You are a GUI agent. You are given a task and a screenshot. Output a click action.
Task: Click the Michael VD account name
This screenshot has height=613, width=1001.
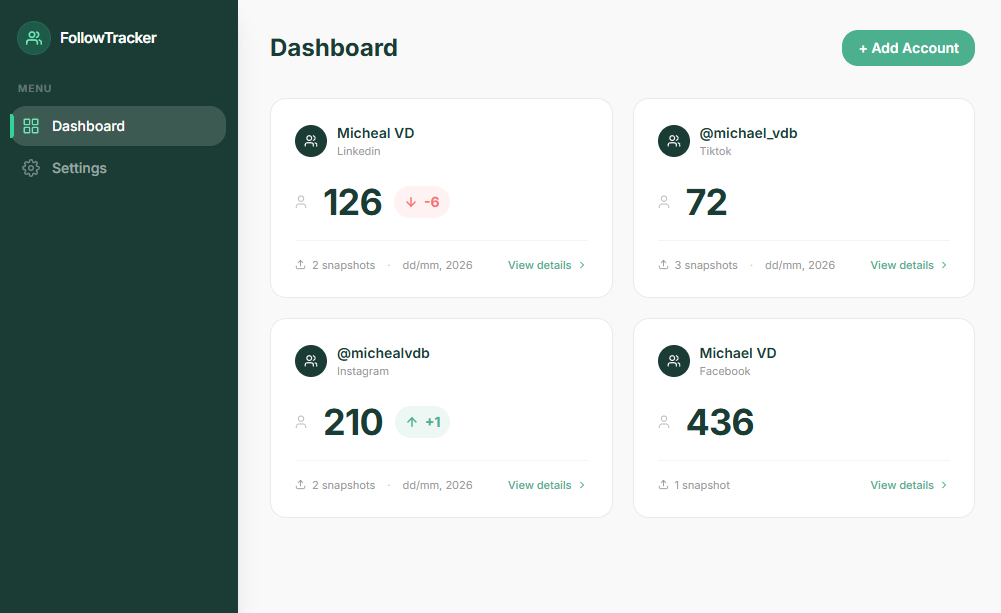pyautogui.click(x=738, y=353)
